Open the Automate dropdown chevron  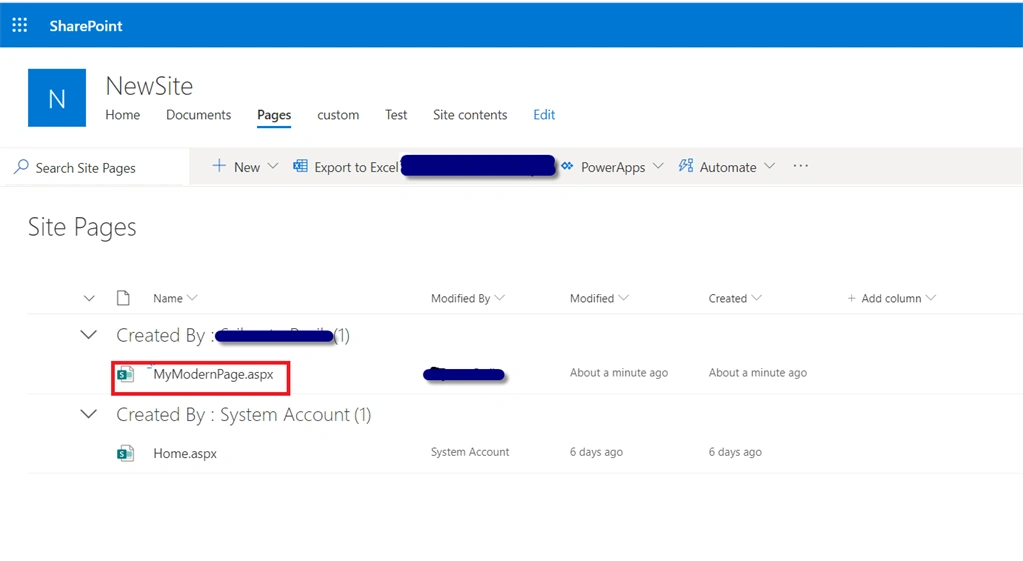pyautogui.click(x=770, y=166)
